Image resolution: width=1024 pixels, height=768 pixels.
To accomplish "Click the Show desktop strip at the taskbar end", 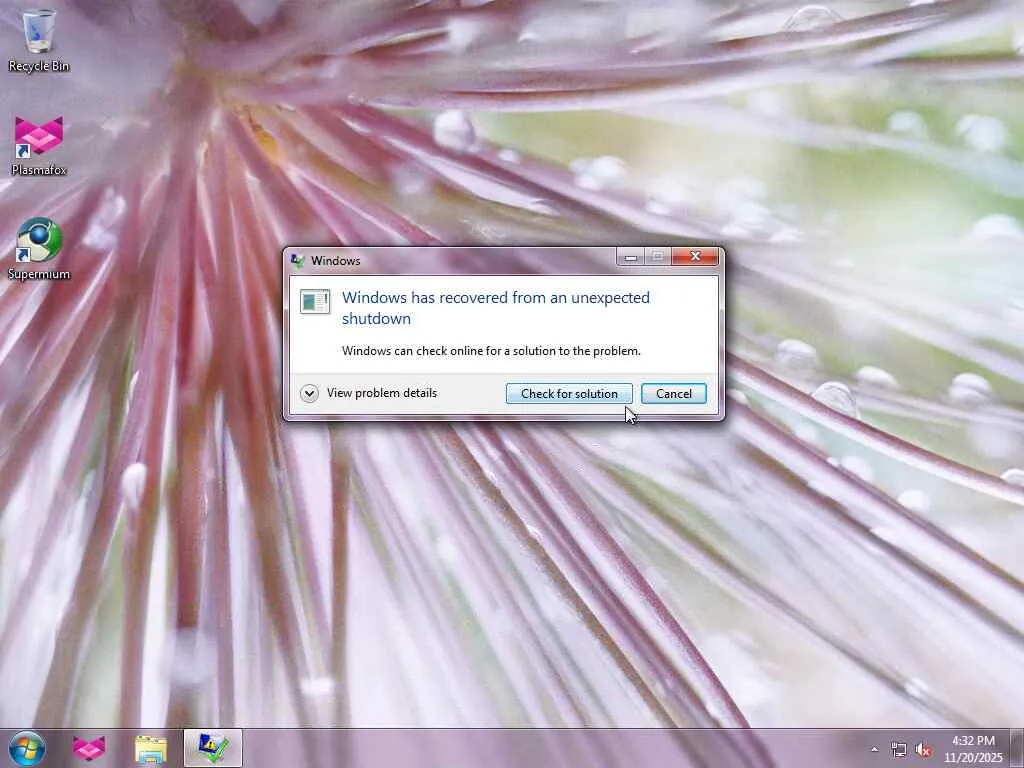I will (x=1017, y=748).
